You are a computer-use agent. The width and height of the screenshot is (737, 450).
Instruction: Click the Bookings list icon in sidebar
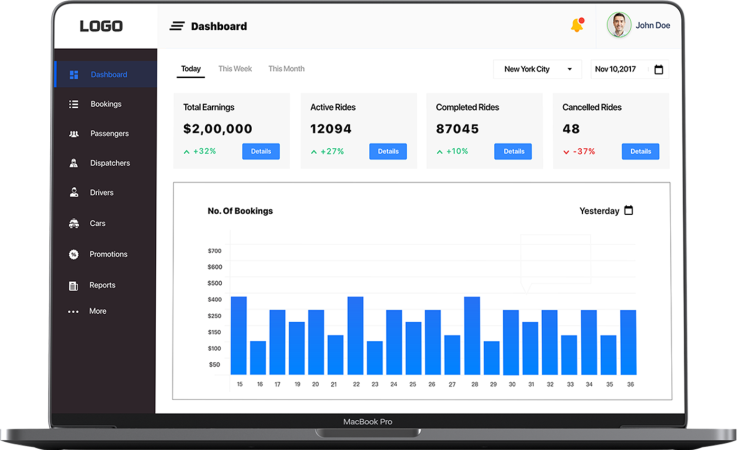[73, 104]
